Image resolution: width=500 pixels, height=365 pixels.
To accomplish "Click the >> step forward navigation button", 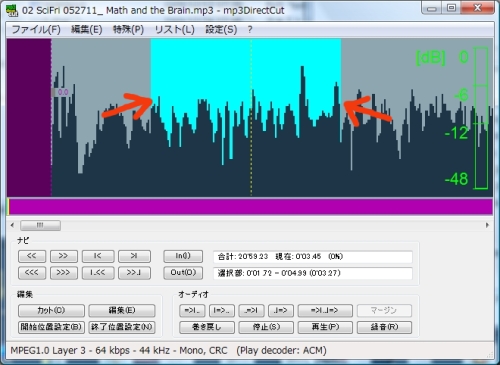I will pyautogui.click(x=63, y=256).
